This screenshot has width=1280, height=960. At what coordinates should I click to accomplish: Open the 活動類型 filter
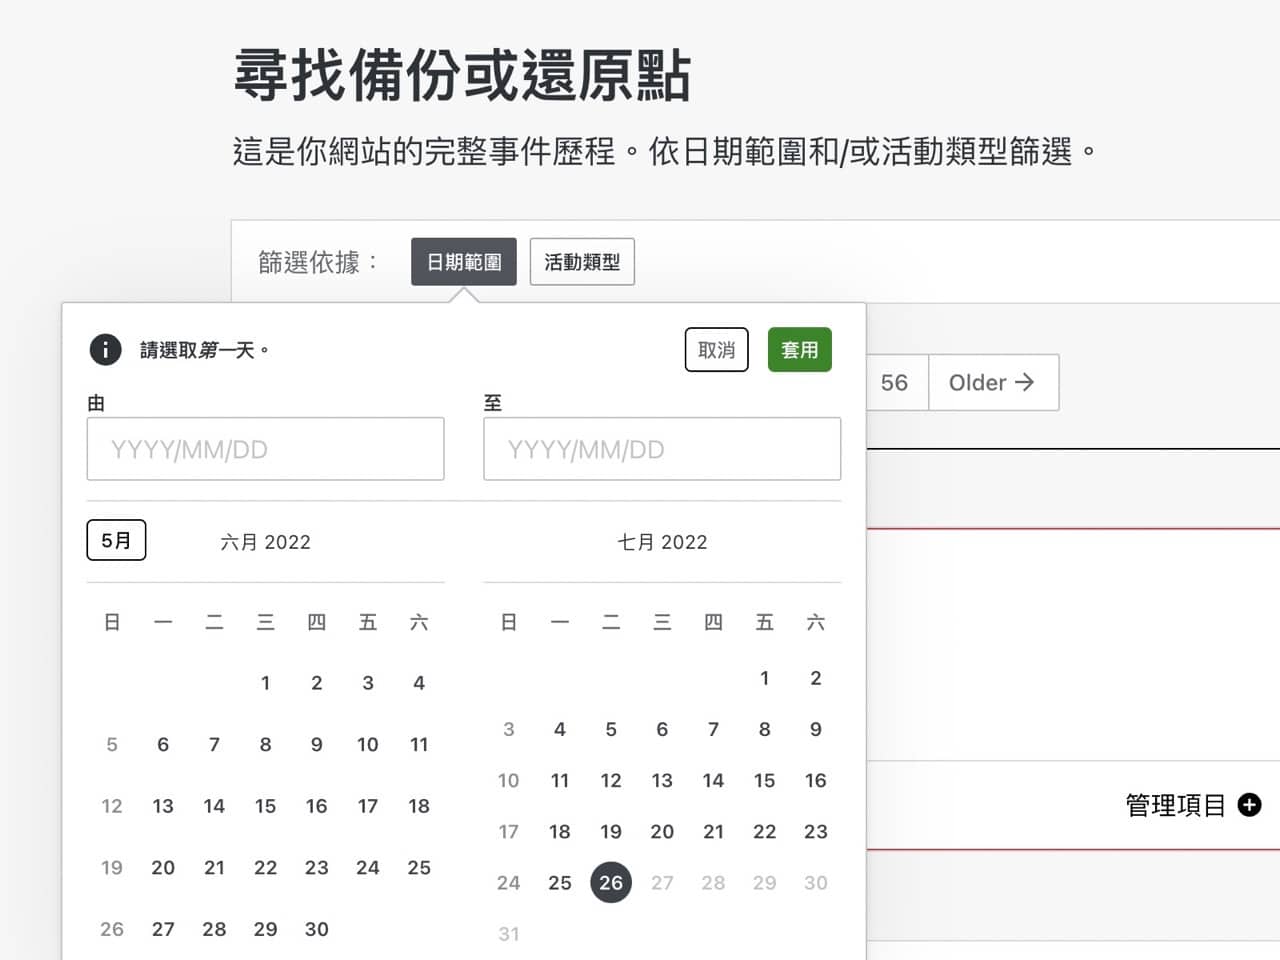click(582, 262)
